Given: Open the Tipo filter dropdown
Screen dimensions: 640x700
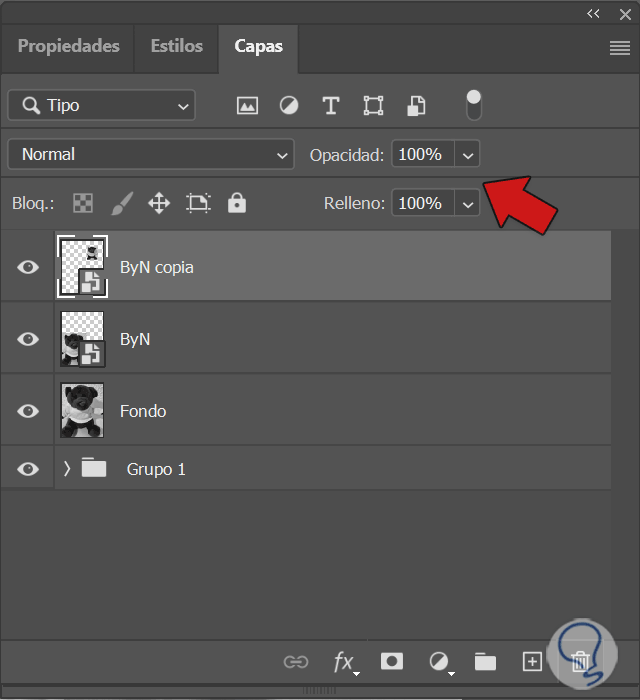Looking at the screenshot, I should click(101, 106).
